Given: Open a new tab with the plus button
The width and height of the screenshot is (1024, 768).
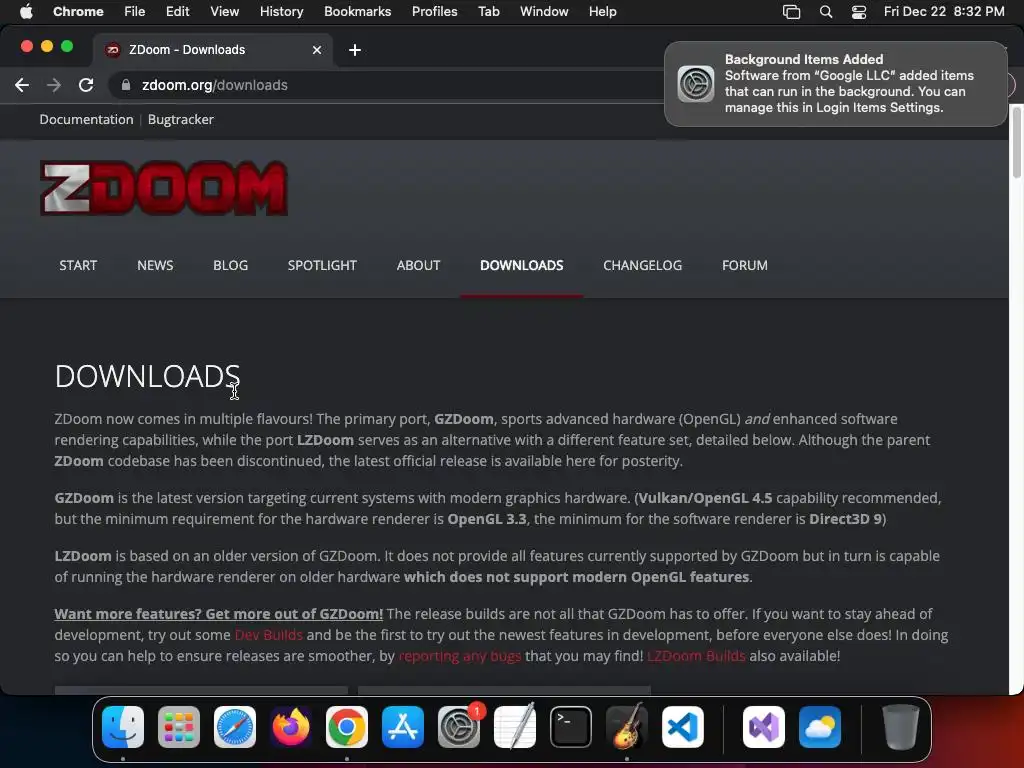Looking at the screenshot, I should pyautogui.click(x=355, y=50).
